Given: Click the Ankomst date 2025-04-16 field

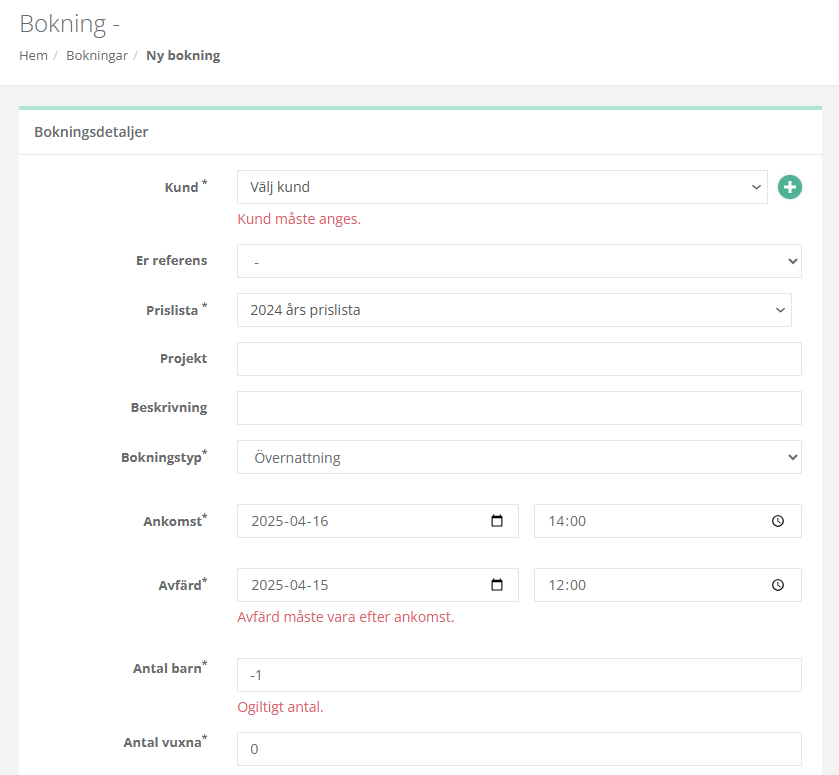Looking at the screenshot, I should click(x=360, y=521).
